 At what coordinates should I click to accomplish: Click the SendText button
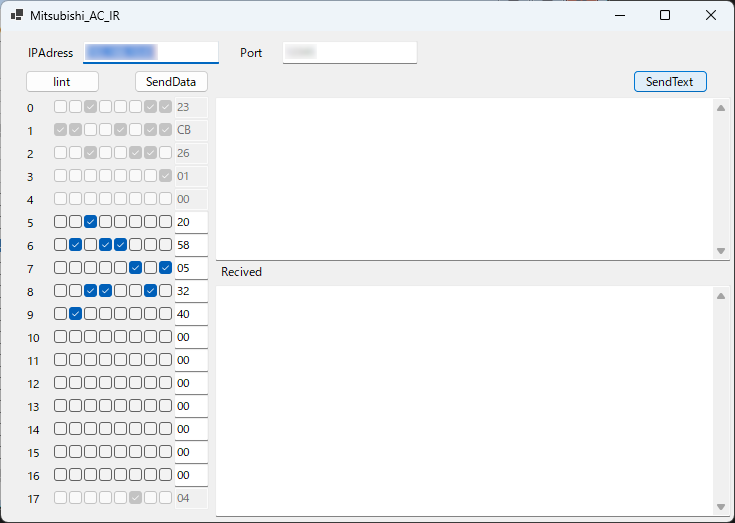670,82
